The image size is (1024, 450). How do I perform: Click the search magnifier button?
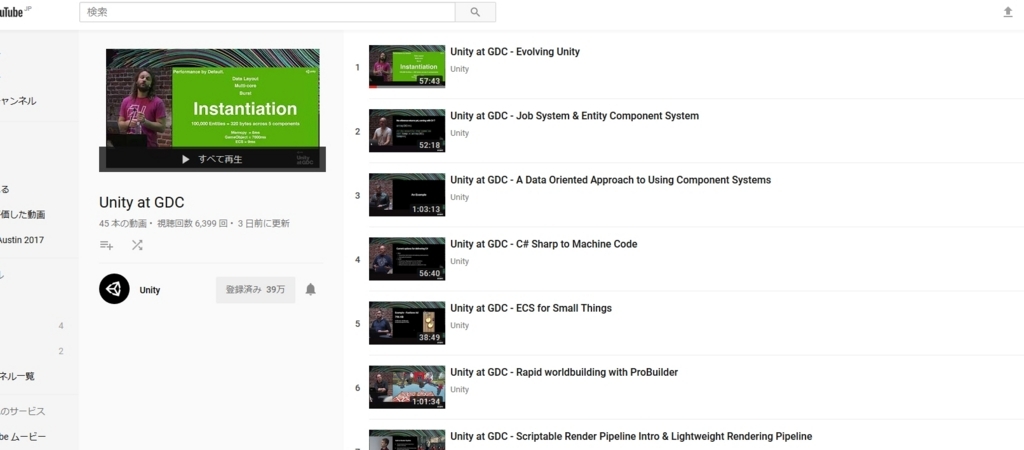pos(475,12)
